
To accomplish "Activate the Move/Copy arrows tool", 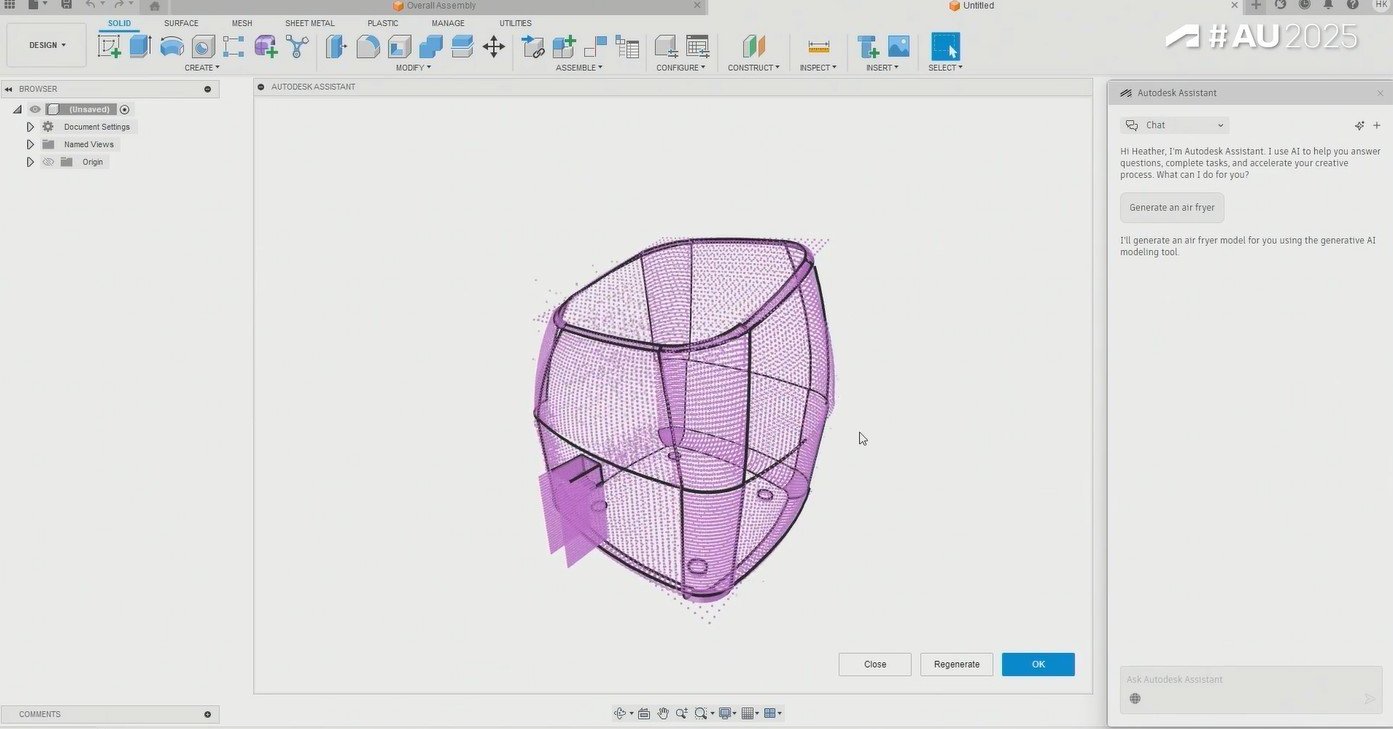I will (494, 46).
